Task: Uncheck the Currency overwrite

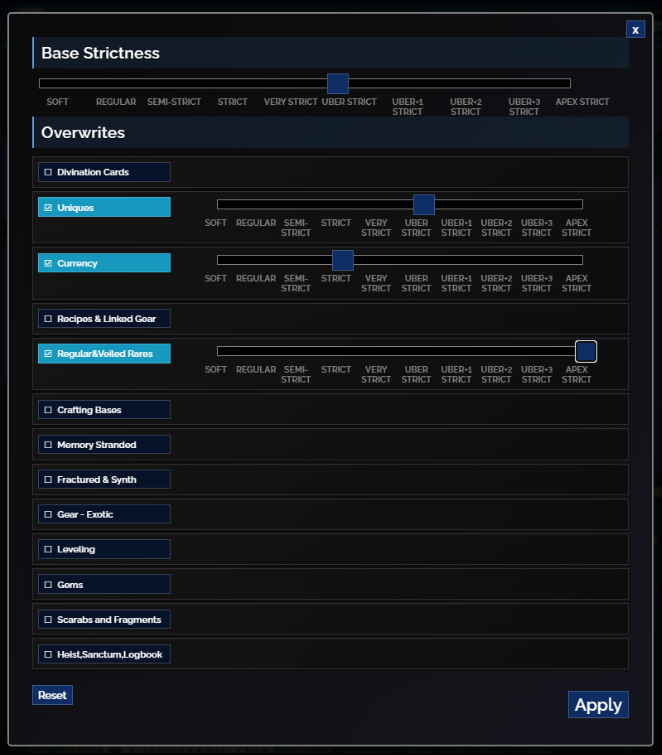Action: pyautogui.click(x=104, y=263)
